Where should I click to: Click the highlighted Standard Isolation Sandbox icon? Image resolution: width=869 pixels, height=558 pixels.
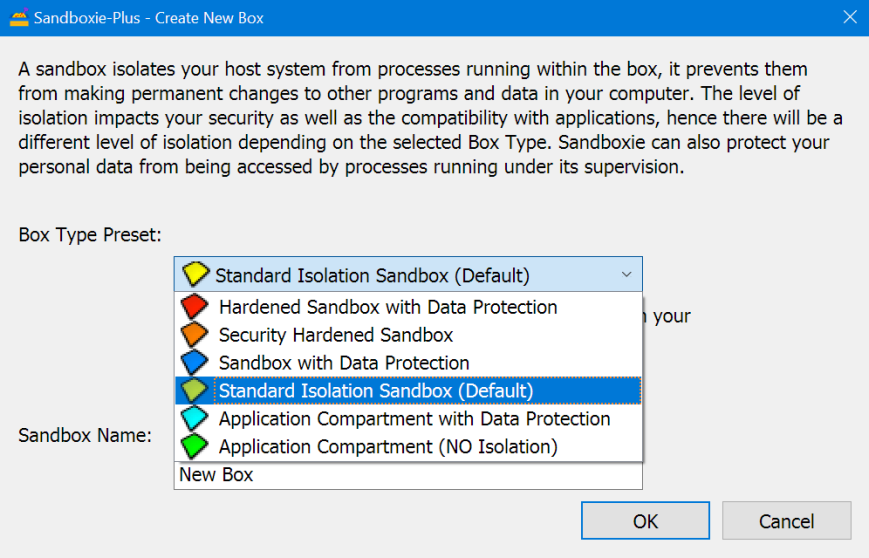tap(194, 391)
